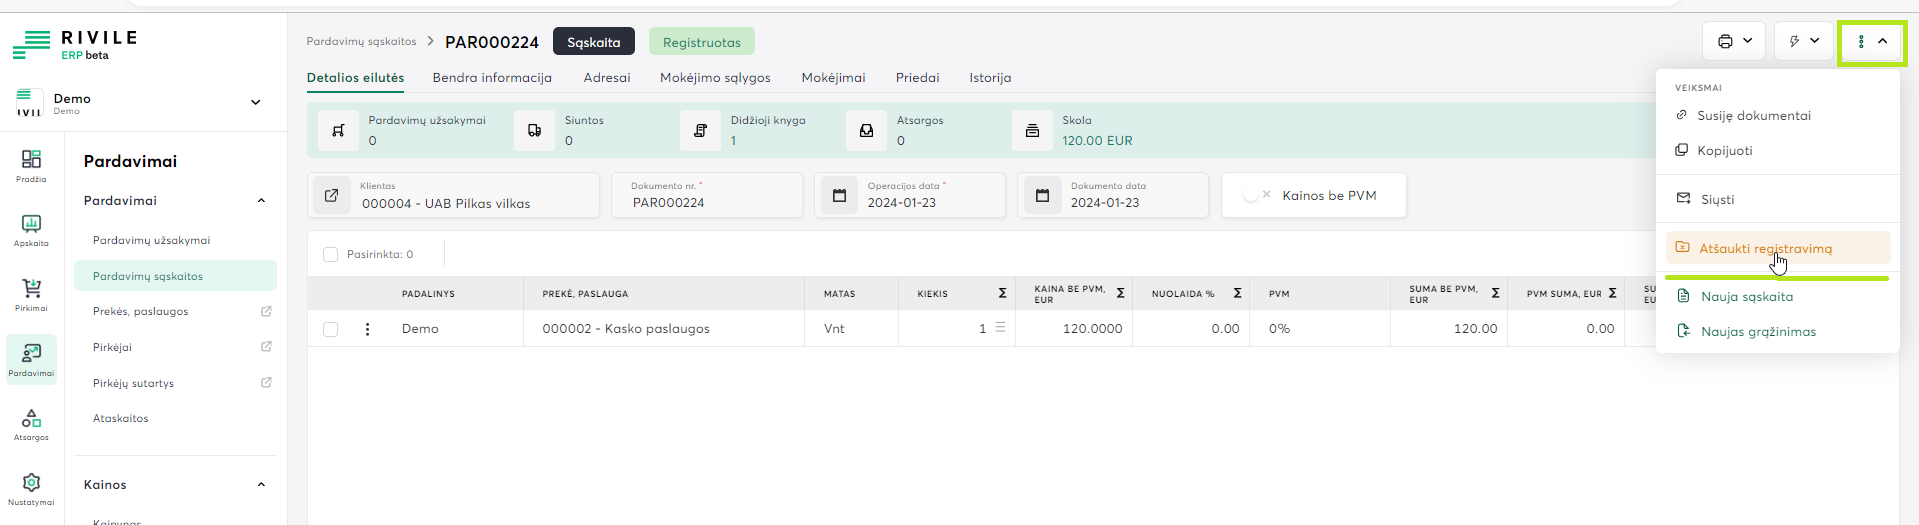Open Pirkimai section in sidebar
1919x525 pixels.
point(31,294)
